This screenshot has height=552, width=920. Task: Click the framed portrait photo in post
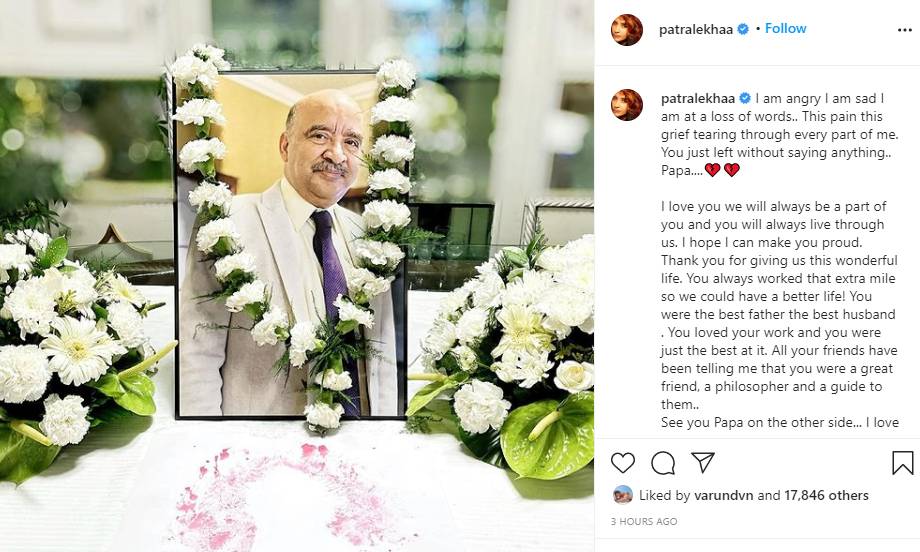tap(292, 243)
